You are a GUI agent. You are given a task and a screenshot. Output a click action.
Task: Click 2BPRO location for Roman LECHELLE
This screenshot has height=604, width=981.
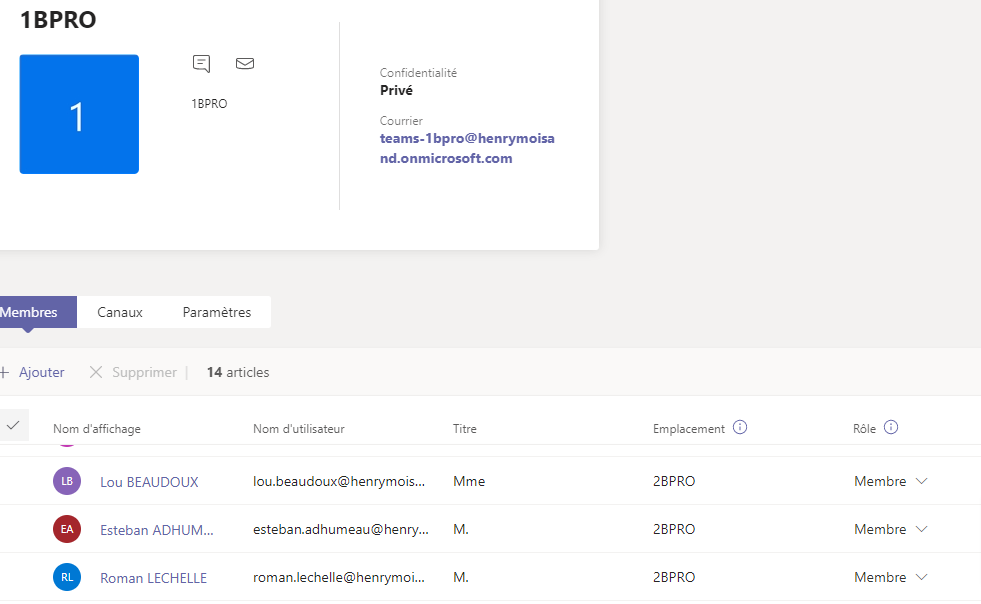(x=674, y=578)
